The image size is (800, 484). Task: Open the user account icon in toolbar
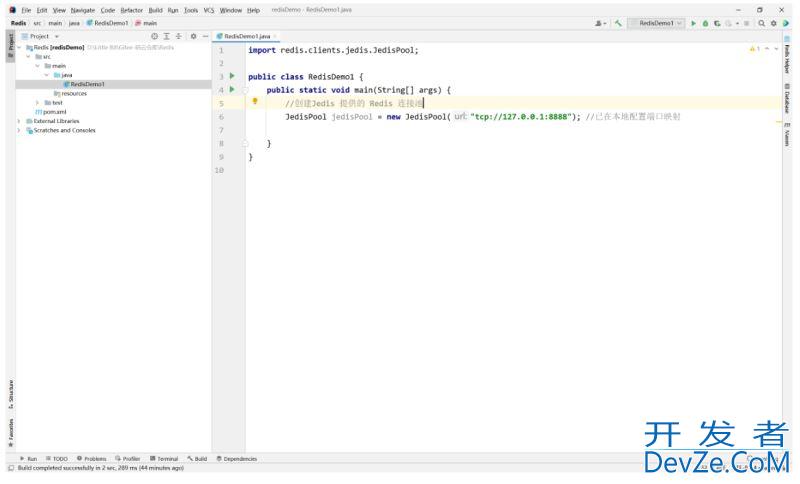599,23
